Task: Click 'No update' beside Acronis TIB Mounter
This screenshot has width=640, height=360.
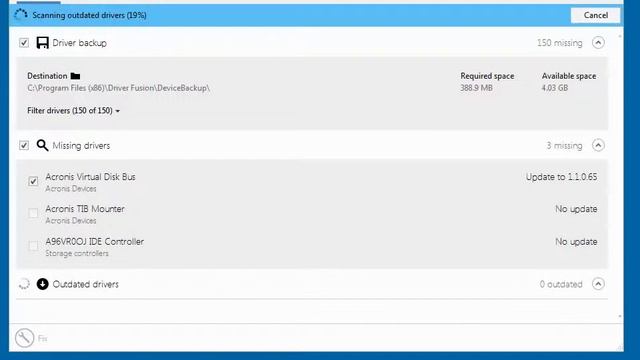Action: coord(576,209)
